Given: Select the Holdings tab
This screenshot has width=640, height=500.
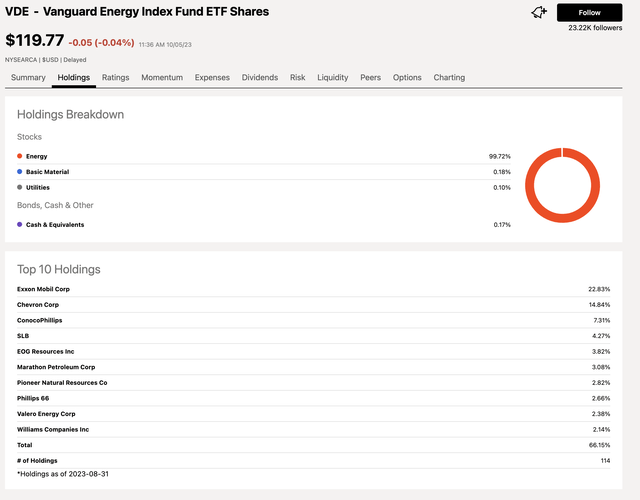Looking at the screenshot, I should click(74, 77).
